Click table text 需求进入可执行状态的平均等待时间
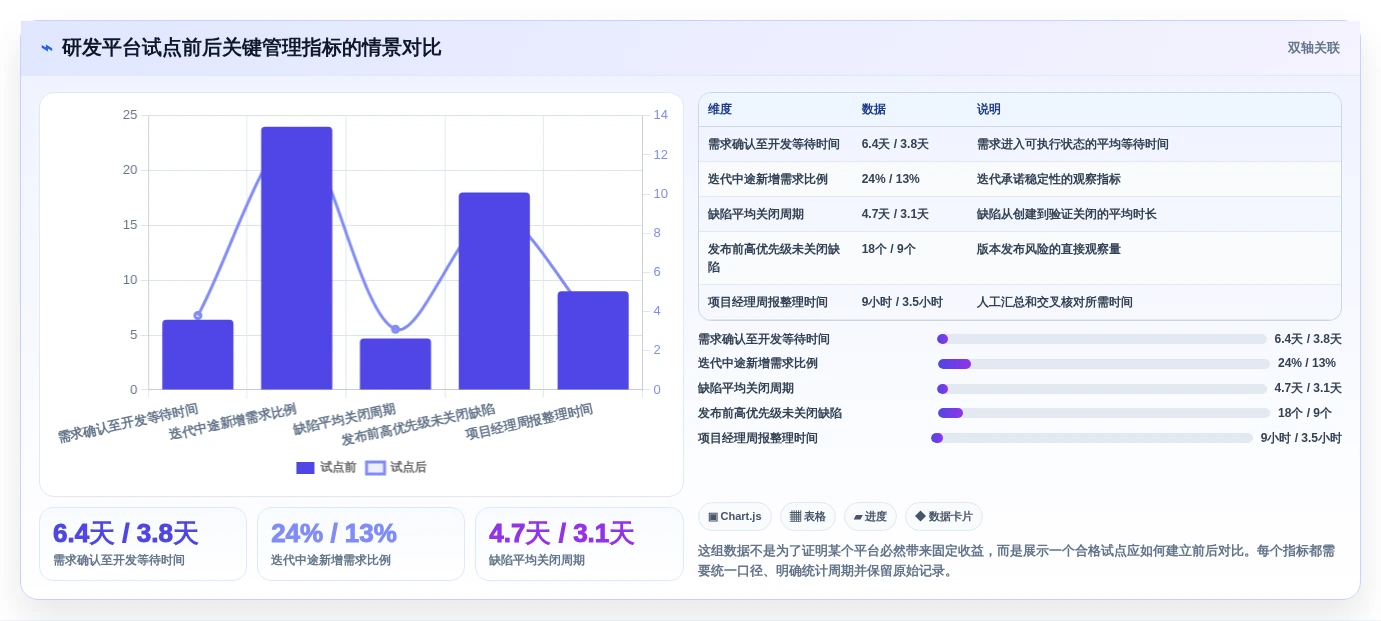Viewport: 1381px width, 621px height. pos(1073,144)
